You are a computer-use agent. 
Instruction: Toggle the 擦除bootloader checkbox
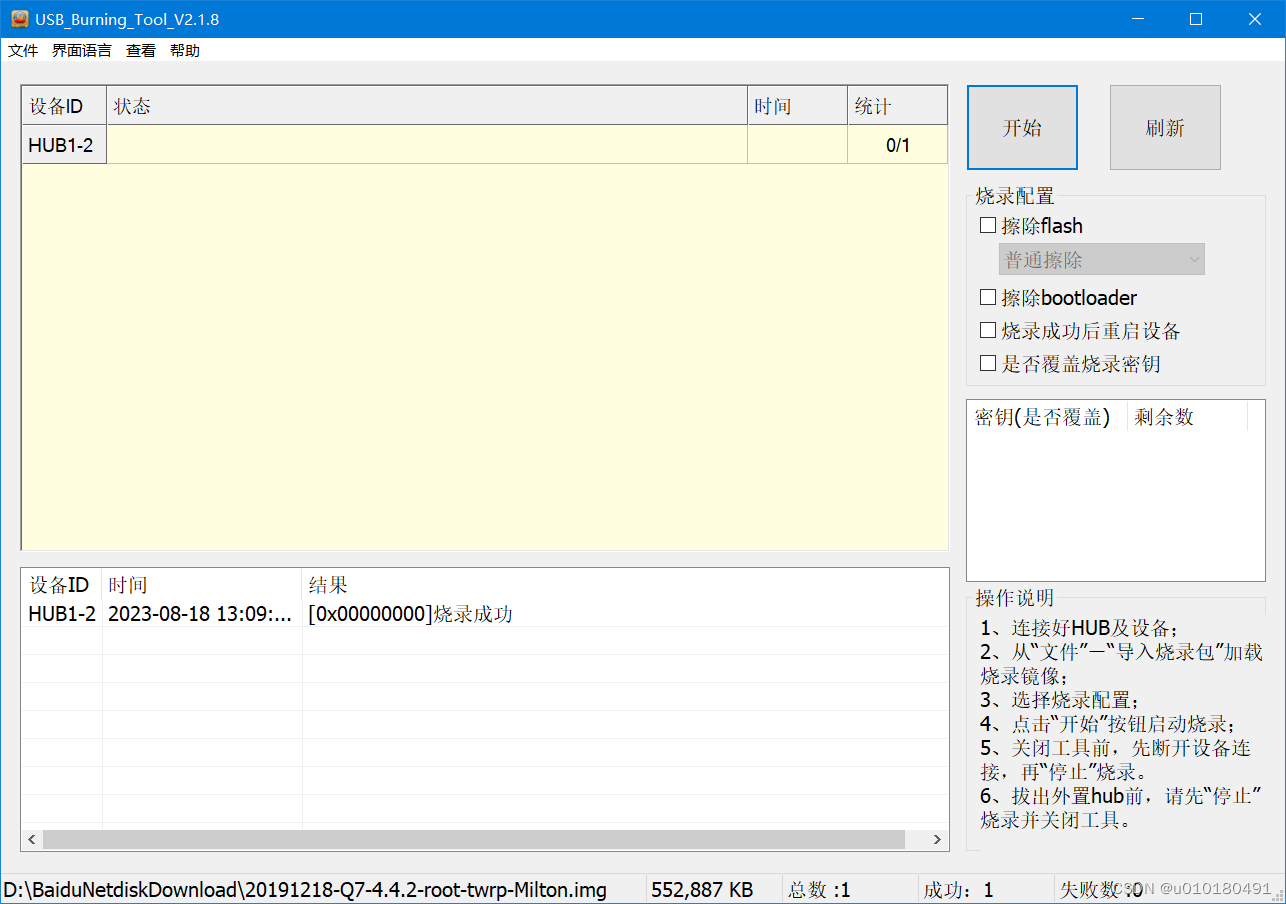coord(988,298)
